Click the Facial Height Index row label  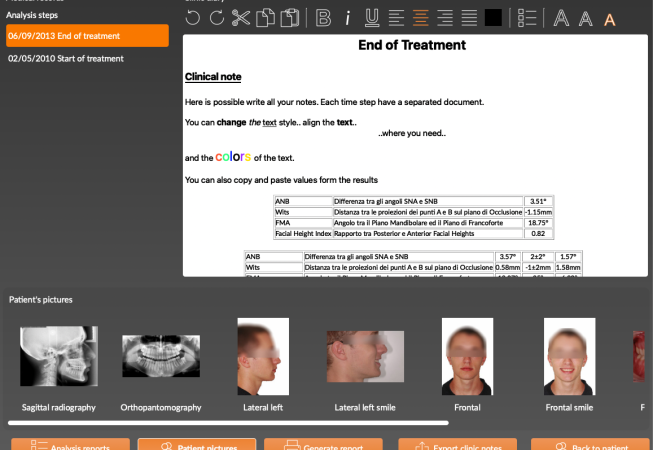[x=303, y=234]
